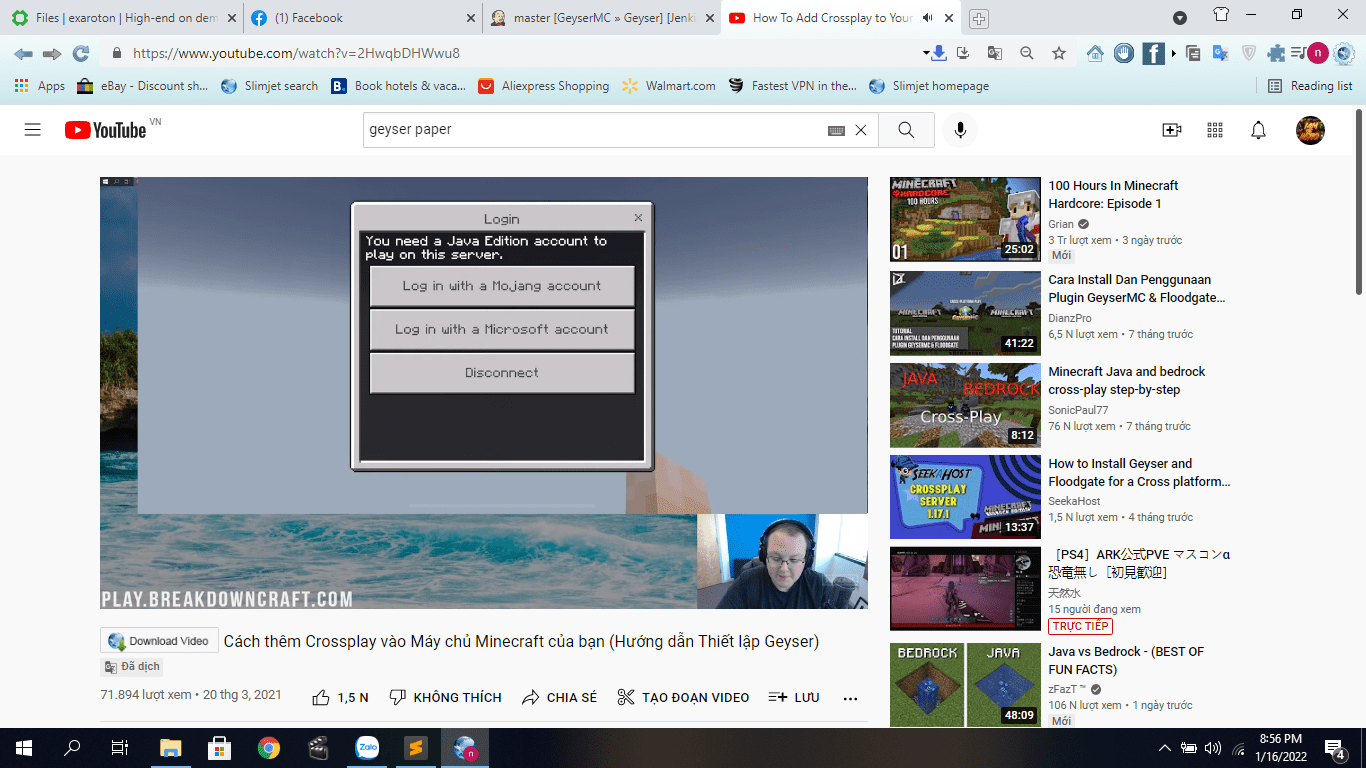Launch Zalo from the taskbar
1366x768 pixels.
[367, 748]
